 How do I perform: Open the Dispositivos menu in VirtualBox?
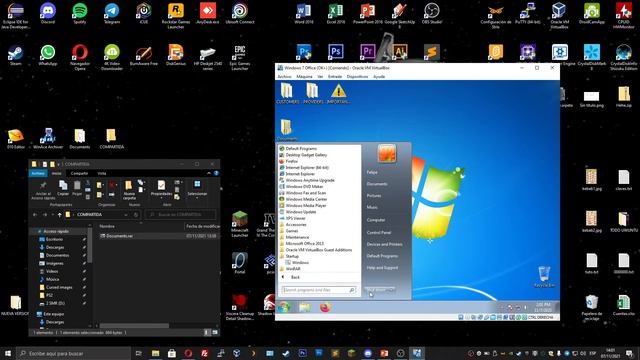(x=357, y=77)
